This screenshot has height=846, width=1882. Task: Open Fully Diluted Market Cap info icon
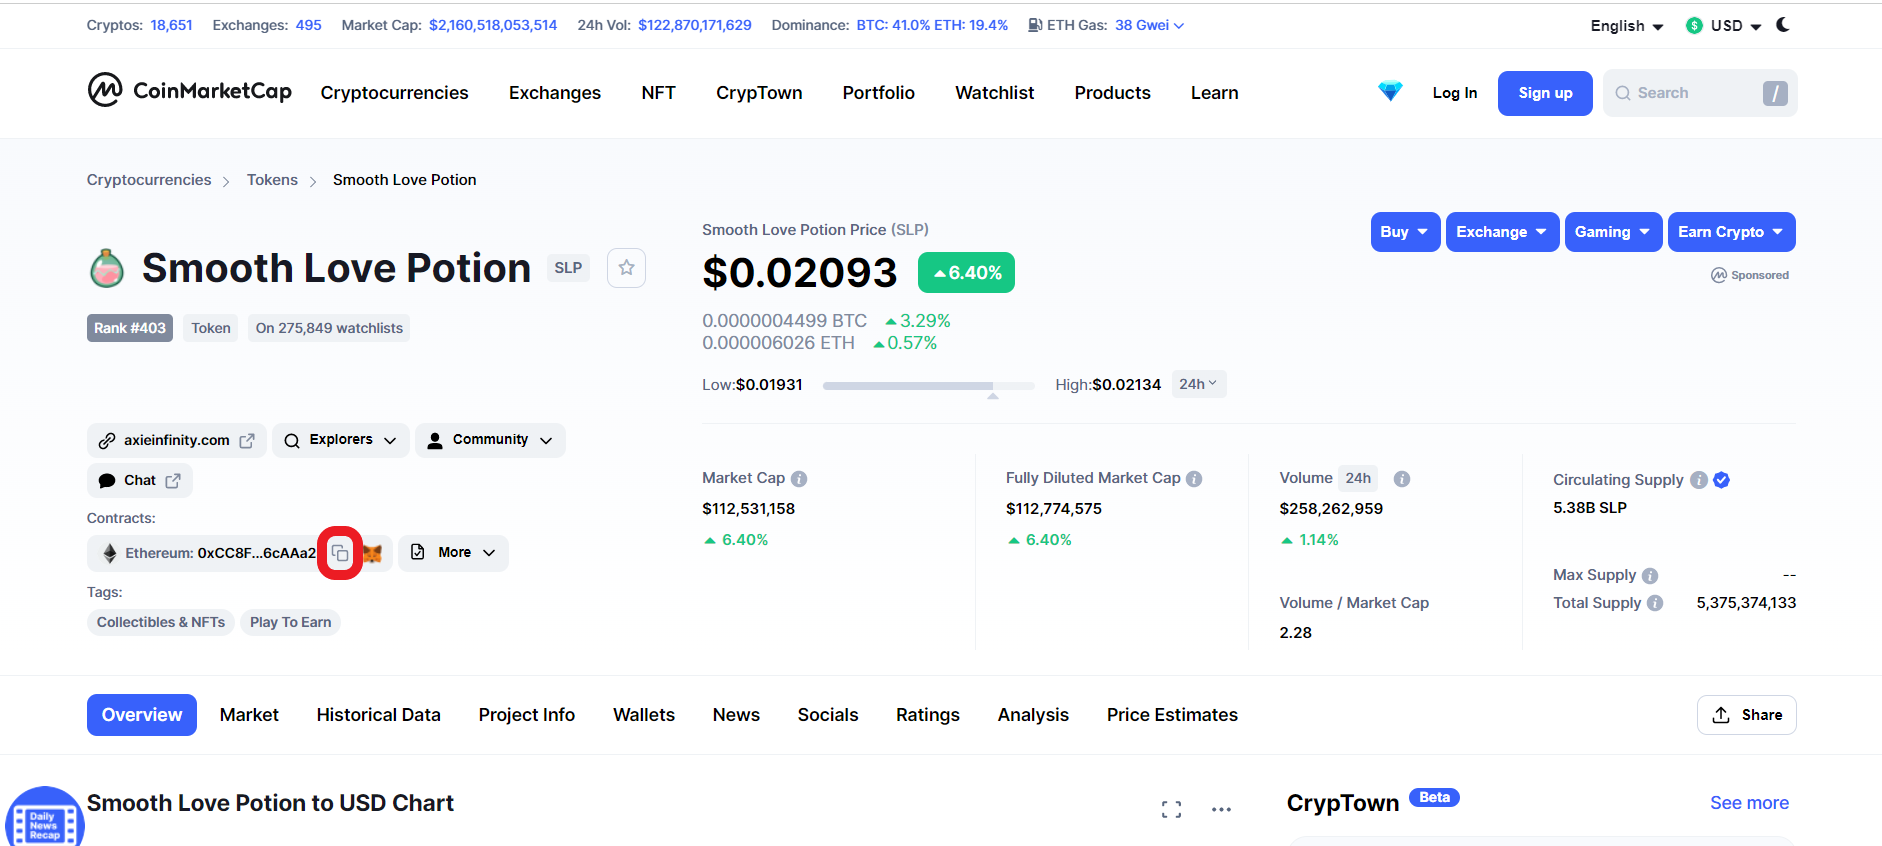pos(1194,479)
